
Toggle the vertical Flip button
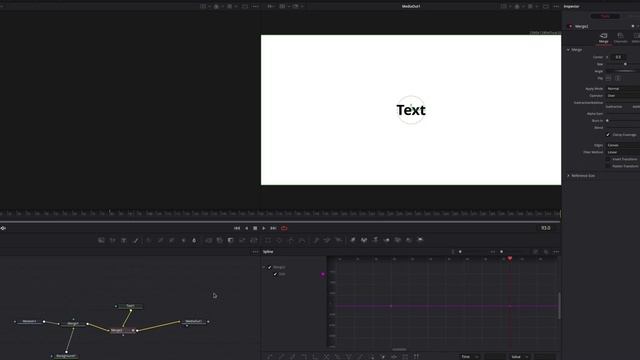coord(618,78)
